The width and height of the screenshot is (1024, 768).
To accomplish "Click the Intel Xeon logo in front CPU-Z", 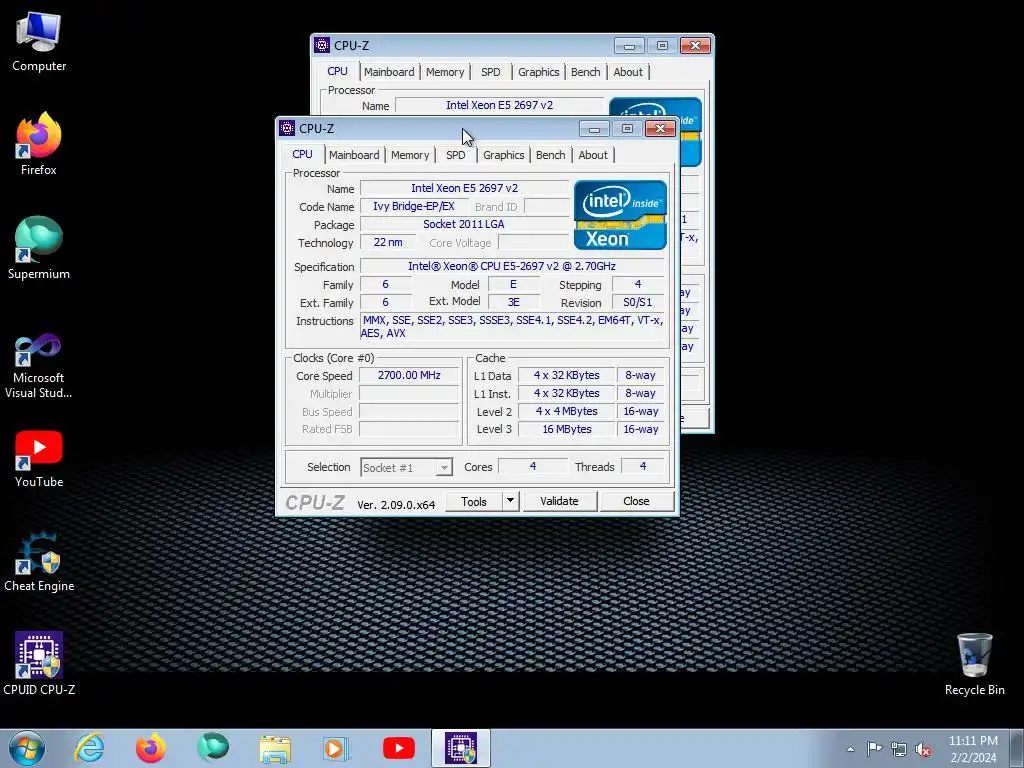I will (620, 215).
